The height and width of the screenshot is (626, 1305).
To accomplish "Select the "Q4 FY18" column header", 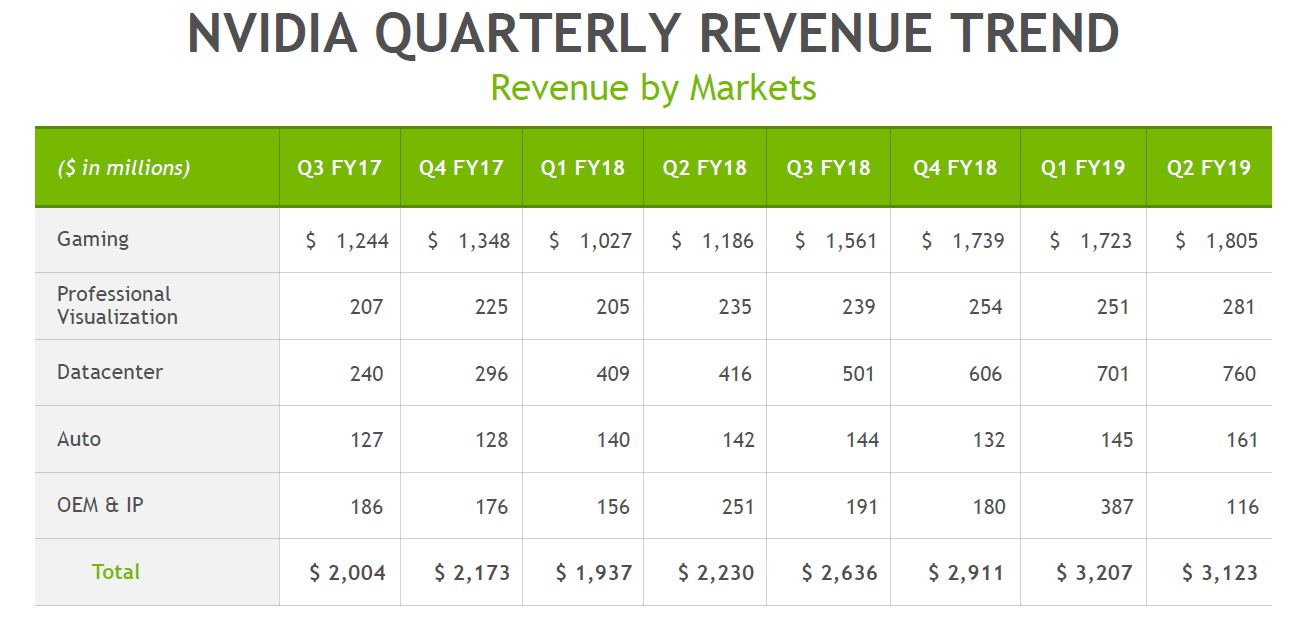I will tap(955, 168).
